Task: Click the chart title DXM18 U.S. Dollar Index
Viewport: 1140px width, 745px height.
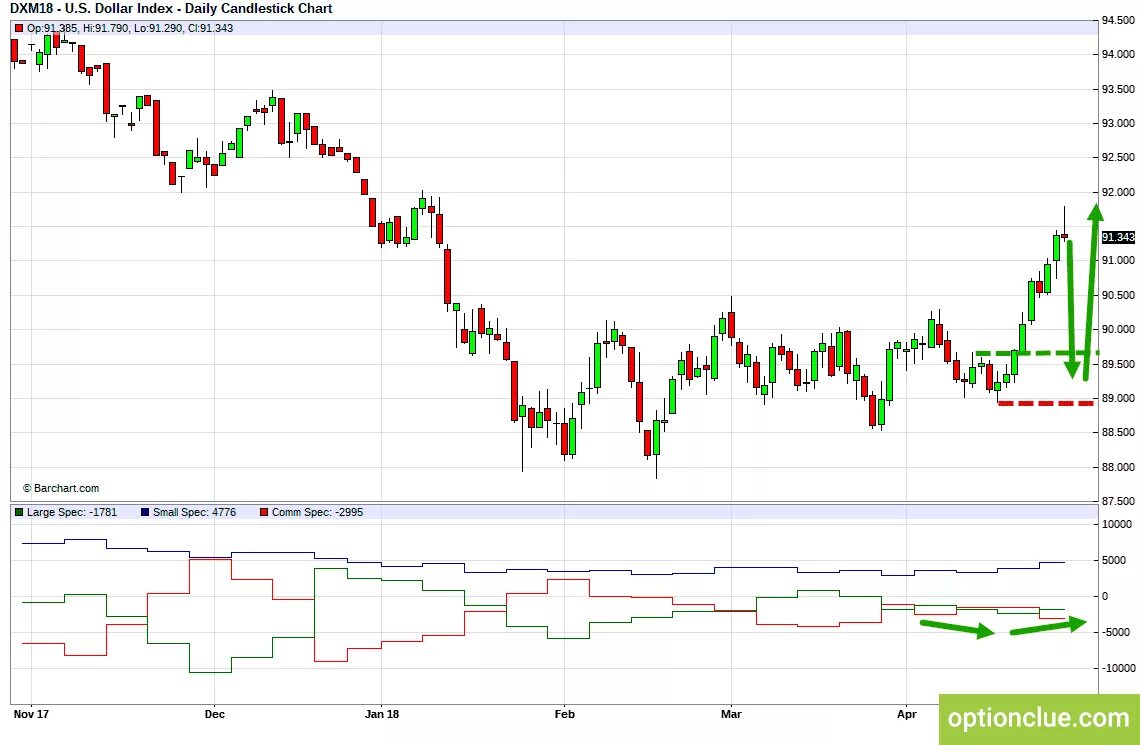Action: [172, 9]
